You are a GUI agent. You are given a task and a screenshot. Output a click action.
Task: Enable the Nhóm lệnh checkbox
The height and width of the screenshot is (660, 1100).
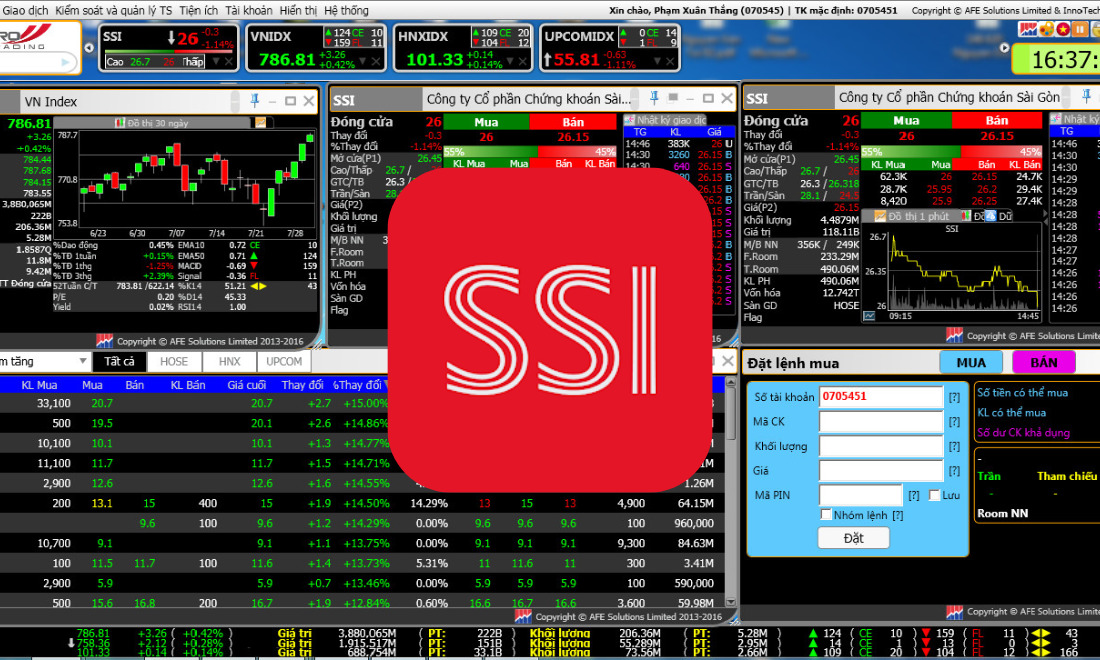tap(826, 515)
